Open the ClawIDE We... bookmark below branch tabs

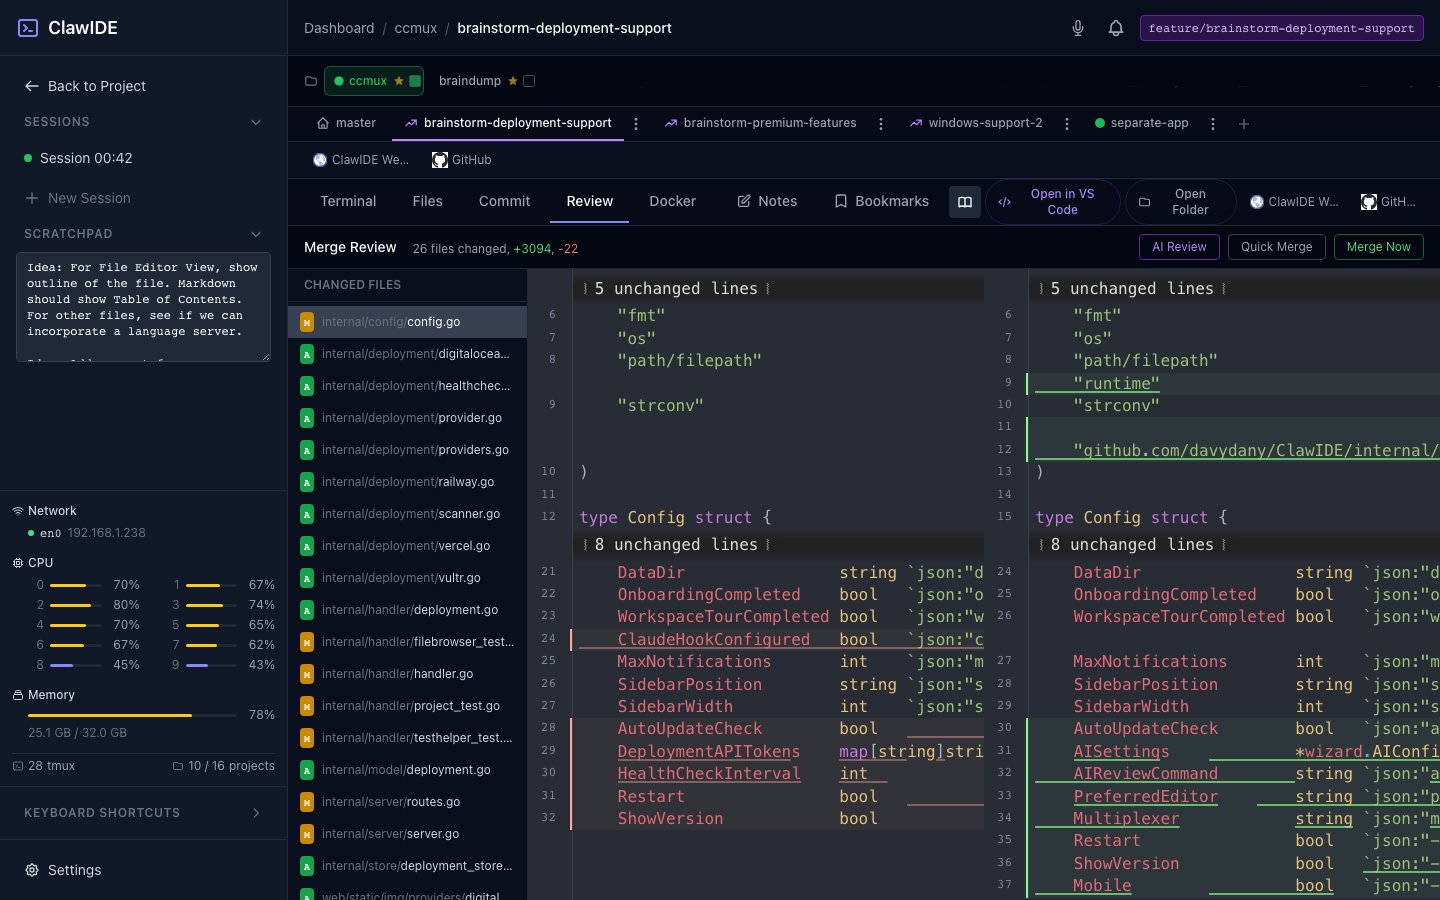coord(360,160)
